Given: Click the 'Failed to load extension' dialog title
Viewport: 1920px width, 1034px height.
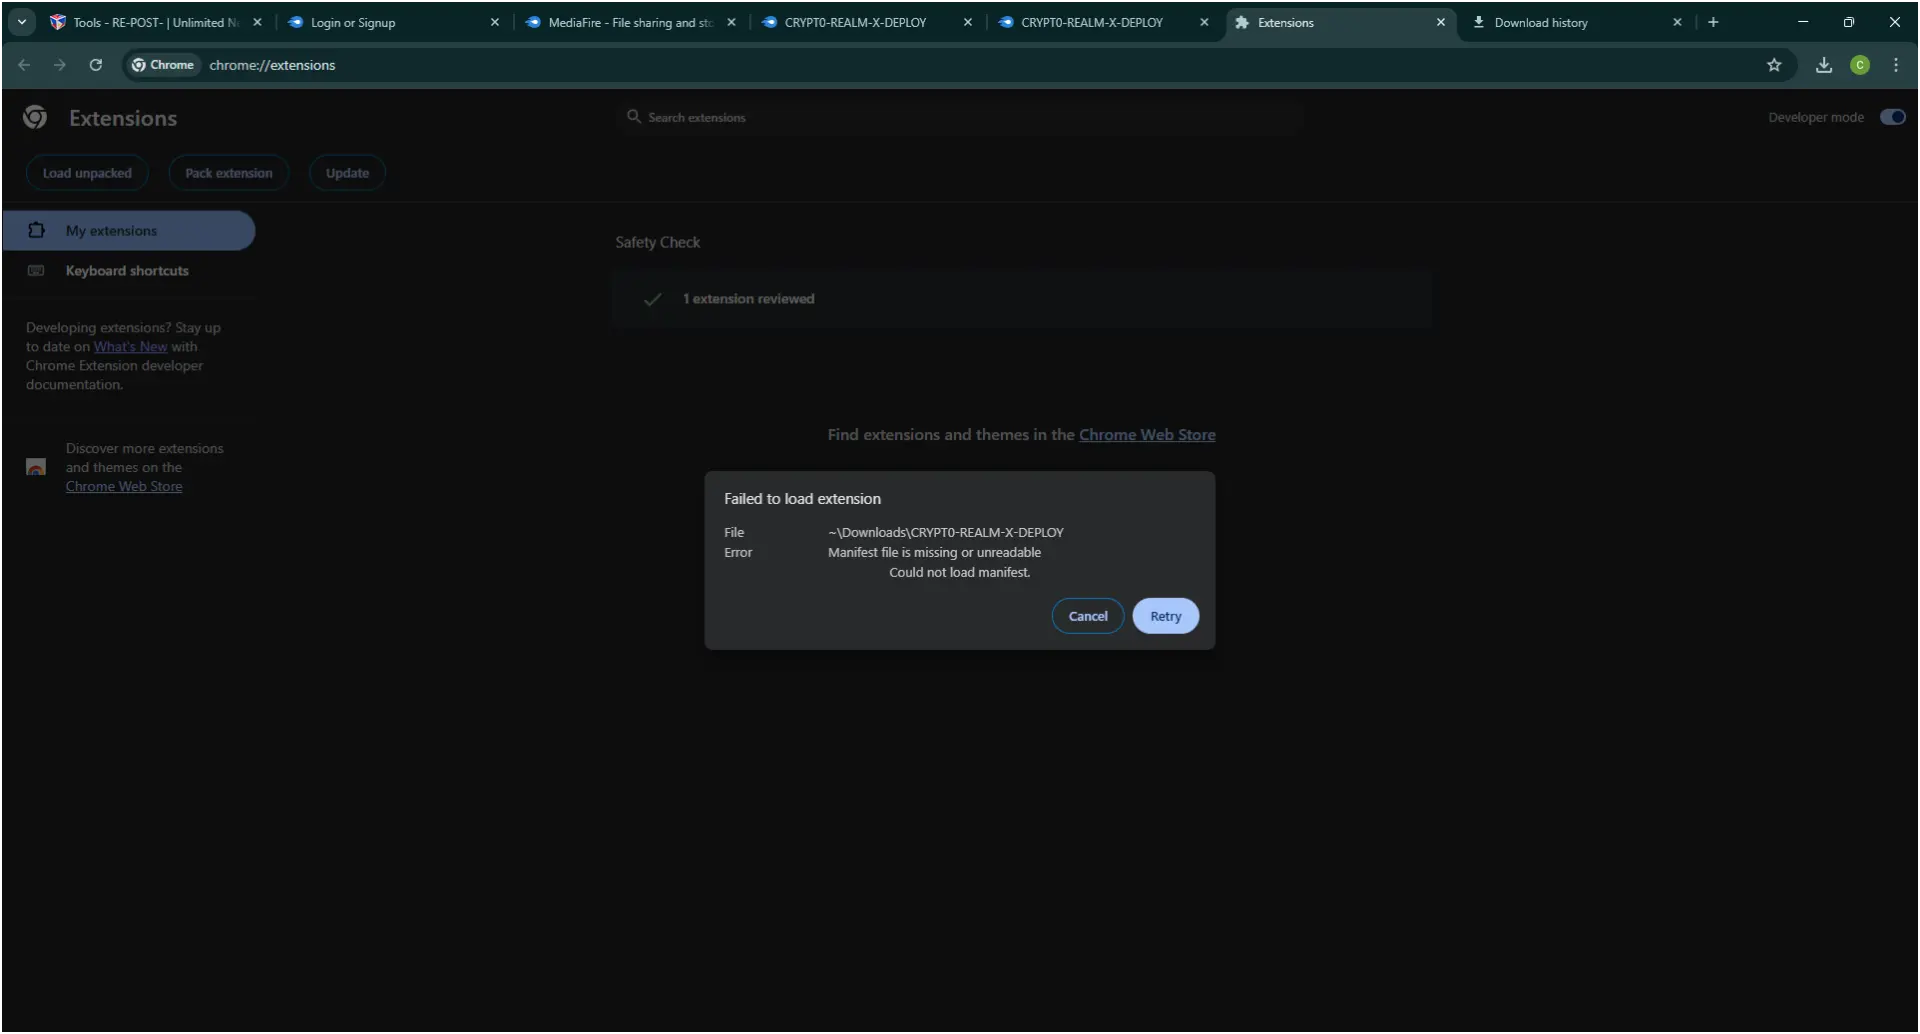Looking at the screenshot, I should [802, 499].
